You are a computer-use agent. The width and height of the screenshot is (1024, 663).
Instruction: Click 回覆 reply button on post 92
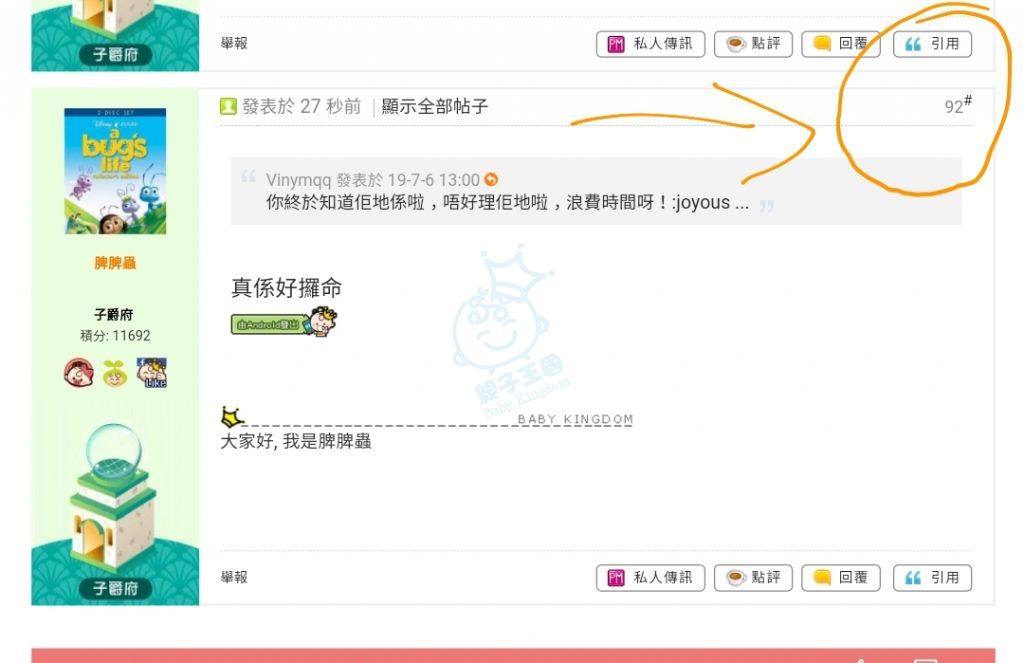coord(840,577)
